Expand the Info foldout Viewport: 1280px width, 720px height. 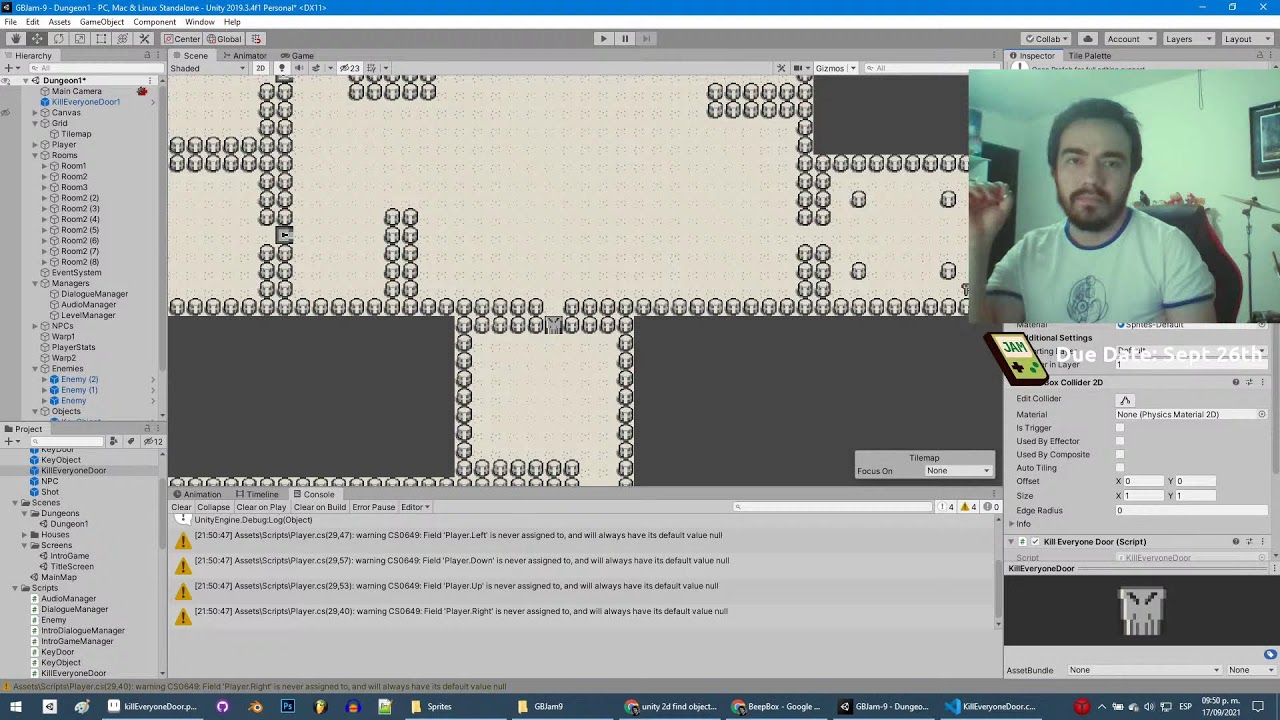pos(1011,524)
